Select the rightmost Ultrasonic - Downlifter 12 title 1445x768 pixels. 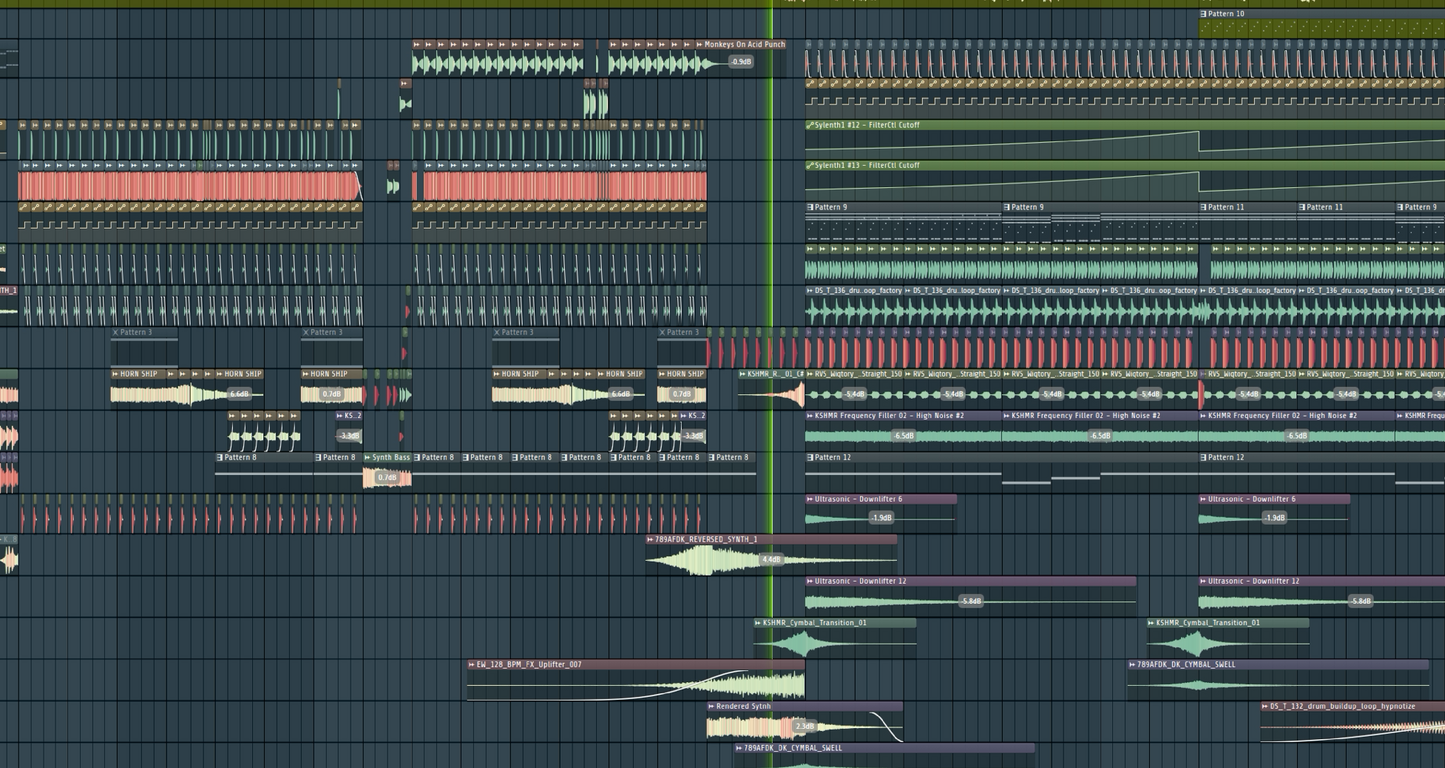1254,581
